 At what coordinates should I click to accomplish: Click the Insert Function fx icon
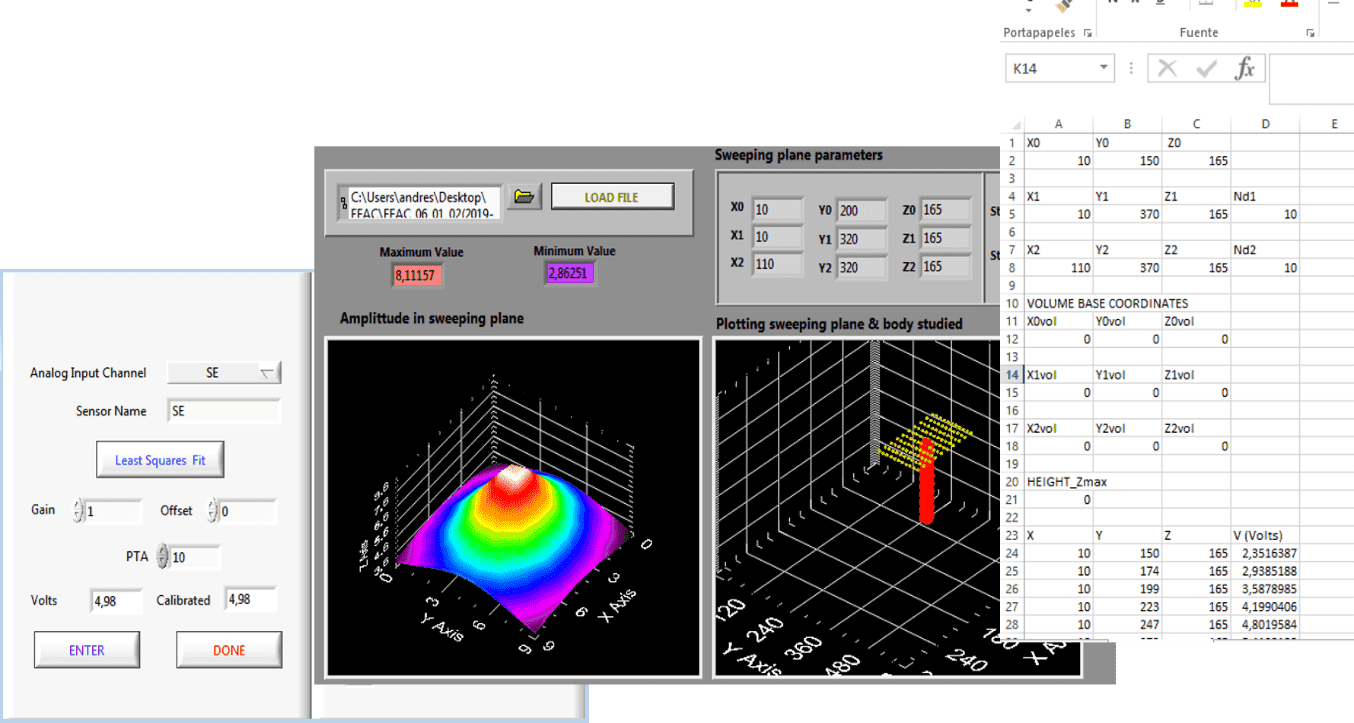point(1245,68)
